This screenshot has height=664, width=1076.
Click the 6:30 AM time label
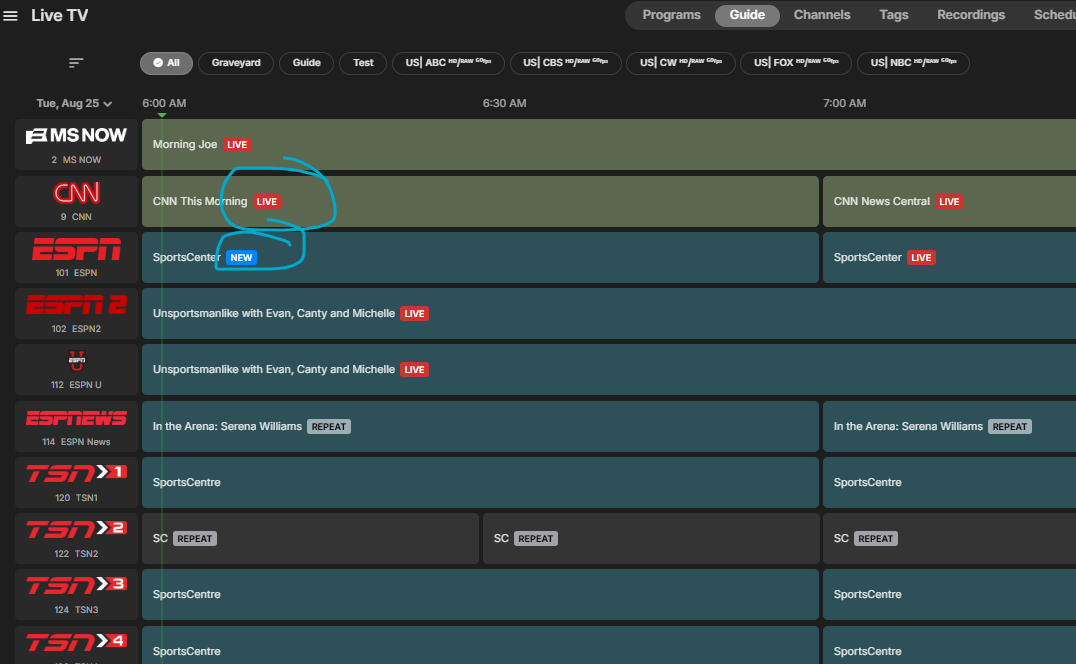point(504,104)
